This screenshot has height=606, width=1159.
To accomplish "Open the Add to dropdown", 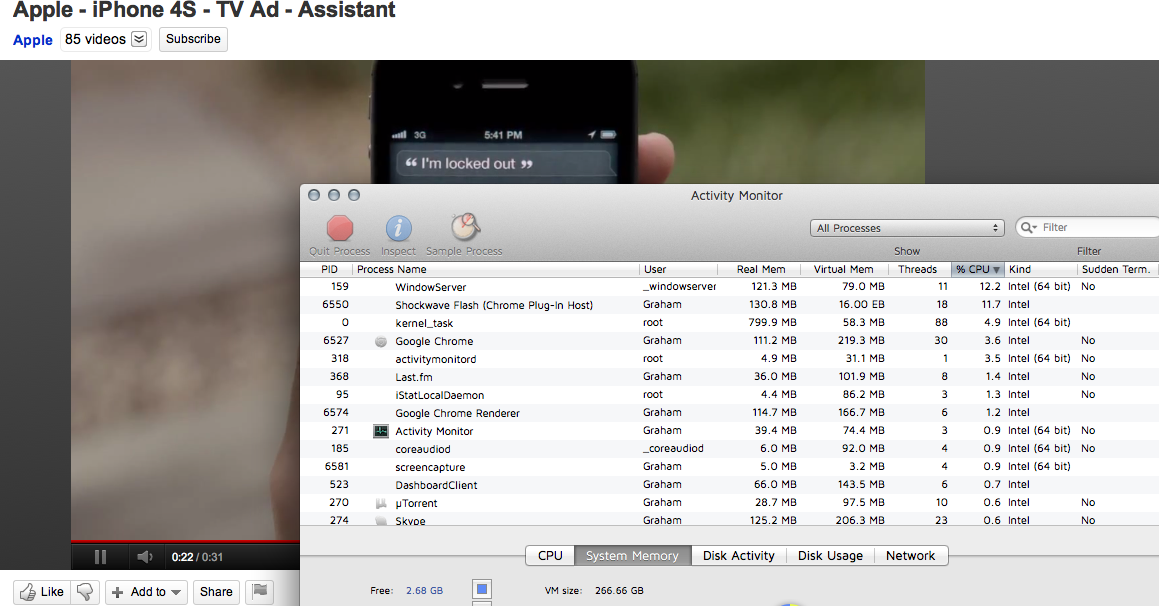I will [146, 592].
